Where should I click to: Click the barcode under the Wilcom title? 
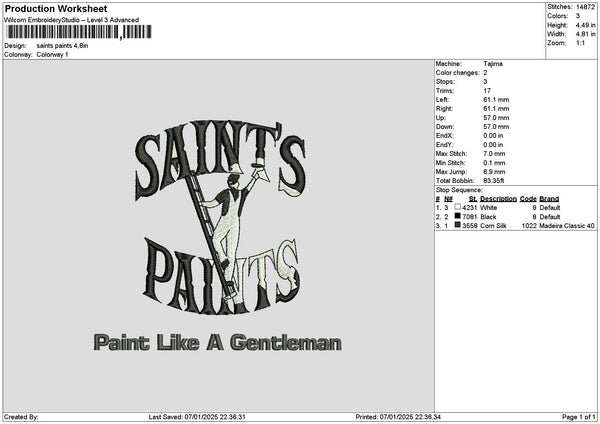click(79, 32)
